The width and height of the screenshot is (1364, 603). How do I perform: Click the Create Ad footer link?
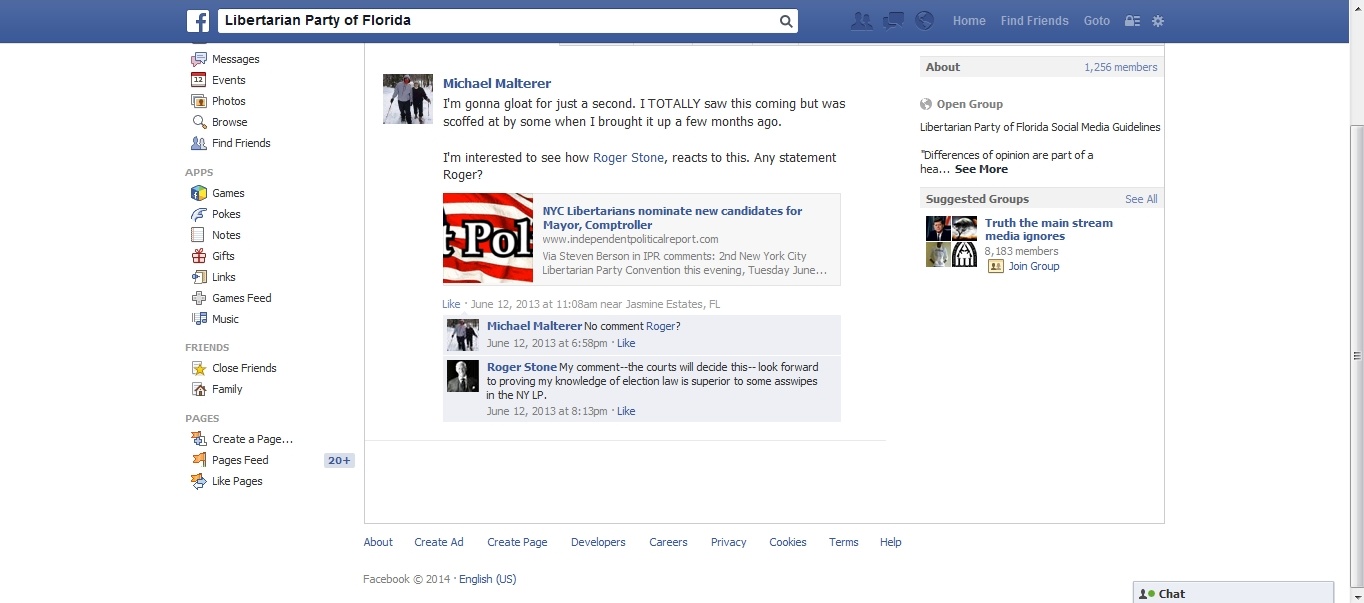click(439, 542)
